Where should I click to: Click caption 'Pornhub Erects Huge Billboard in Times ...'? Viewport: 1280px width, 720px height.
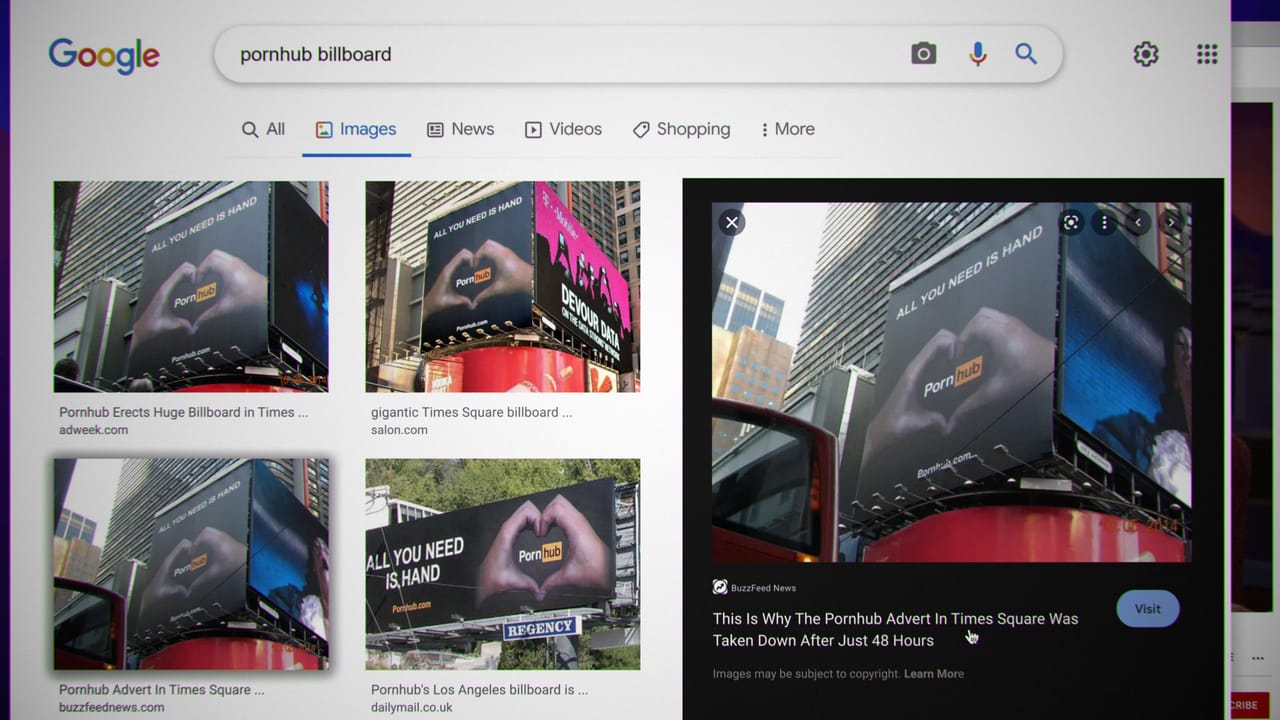pos(184,412)
